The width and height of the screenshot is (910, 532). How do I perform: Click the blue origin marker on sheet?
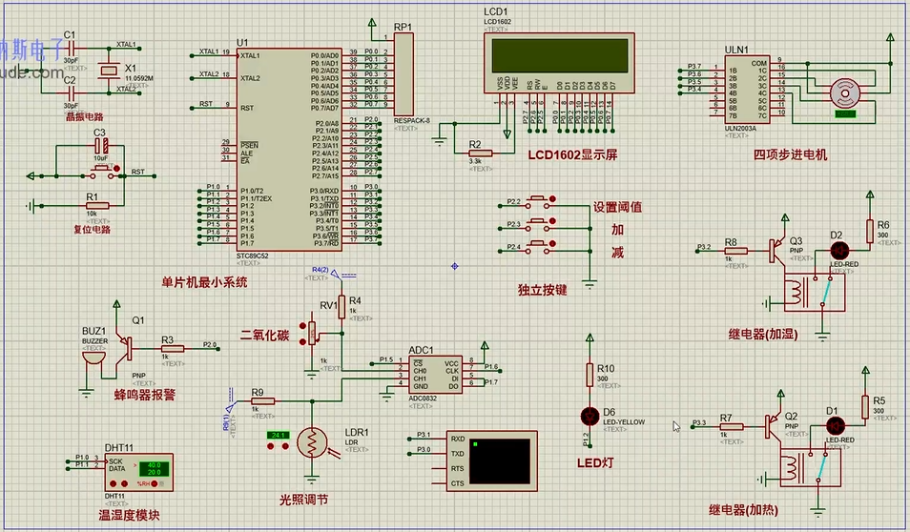[x=454, y=266]
